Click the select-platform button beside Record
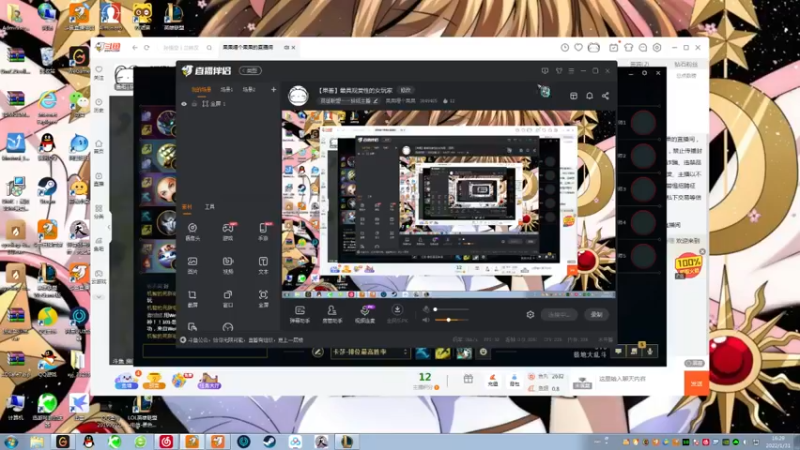The width and height of the screenshot is (800, 450). [x=559, y=314]
